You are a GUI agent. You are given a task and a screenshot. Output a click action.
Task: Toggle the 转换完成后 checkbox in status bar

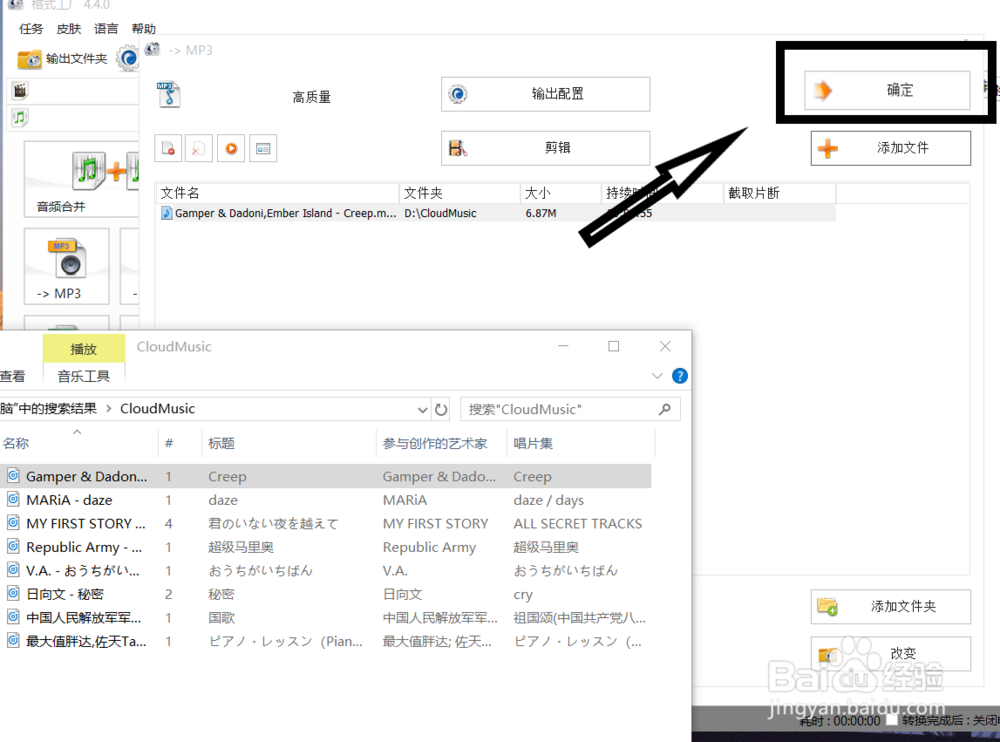pos(892,720)
